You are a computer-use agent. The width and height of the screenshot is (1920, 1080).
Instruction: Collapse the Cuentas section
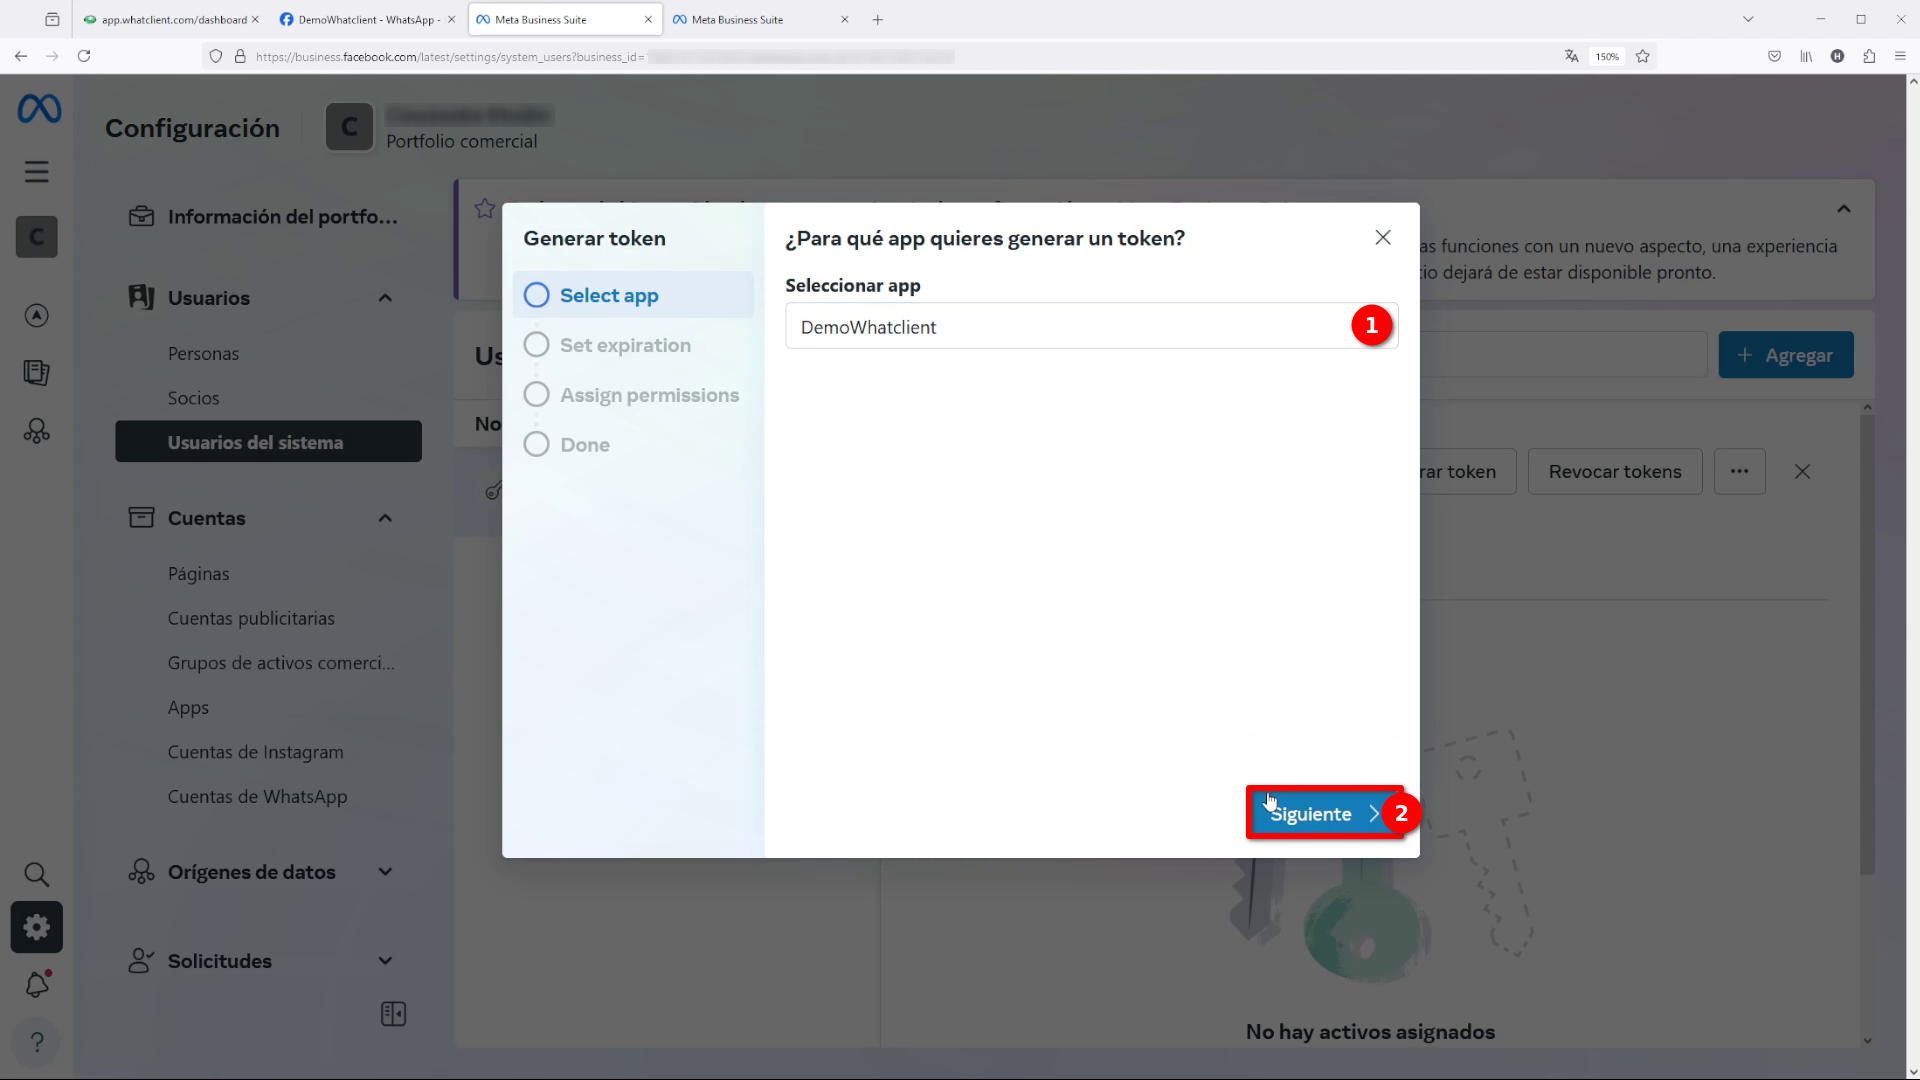[x=385, y=518]
